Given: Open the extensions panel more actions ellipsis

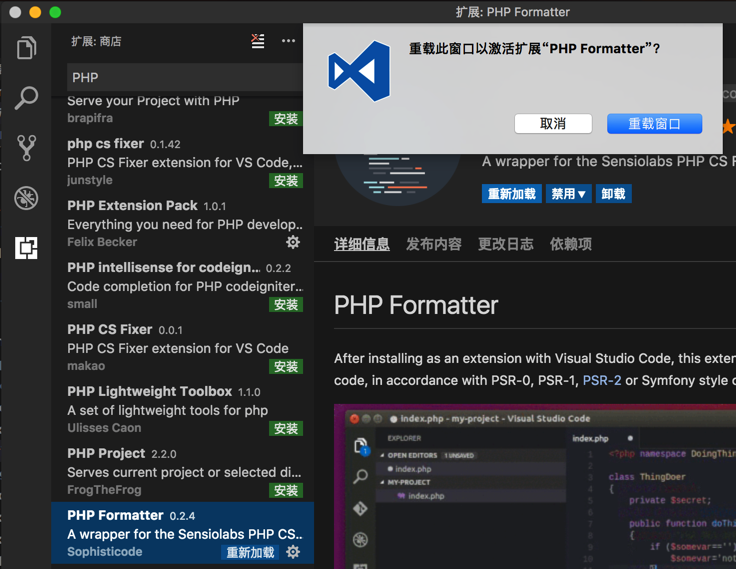Looking at the screenshot, I should tap(288, 41).
